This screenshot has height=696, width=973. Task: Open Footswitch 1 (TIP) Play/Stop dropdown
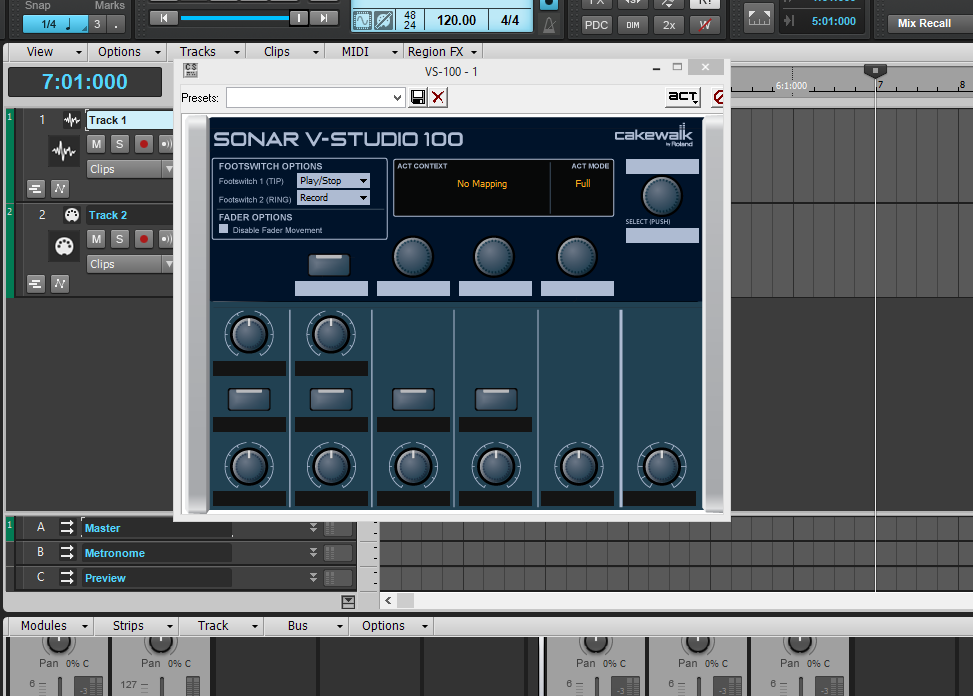(x=334, y=181)
